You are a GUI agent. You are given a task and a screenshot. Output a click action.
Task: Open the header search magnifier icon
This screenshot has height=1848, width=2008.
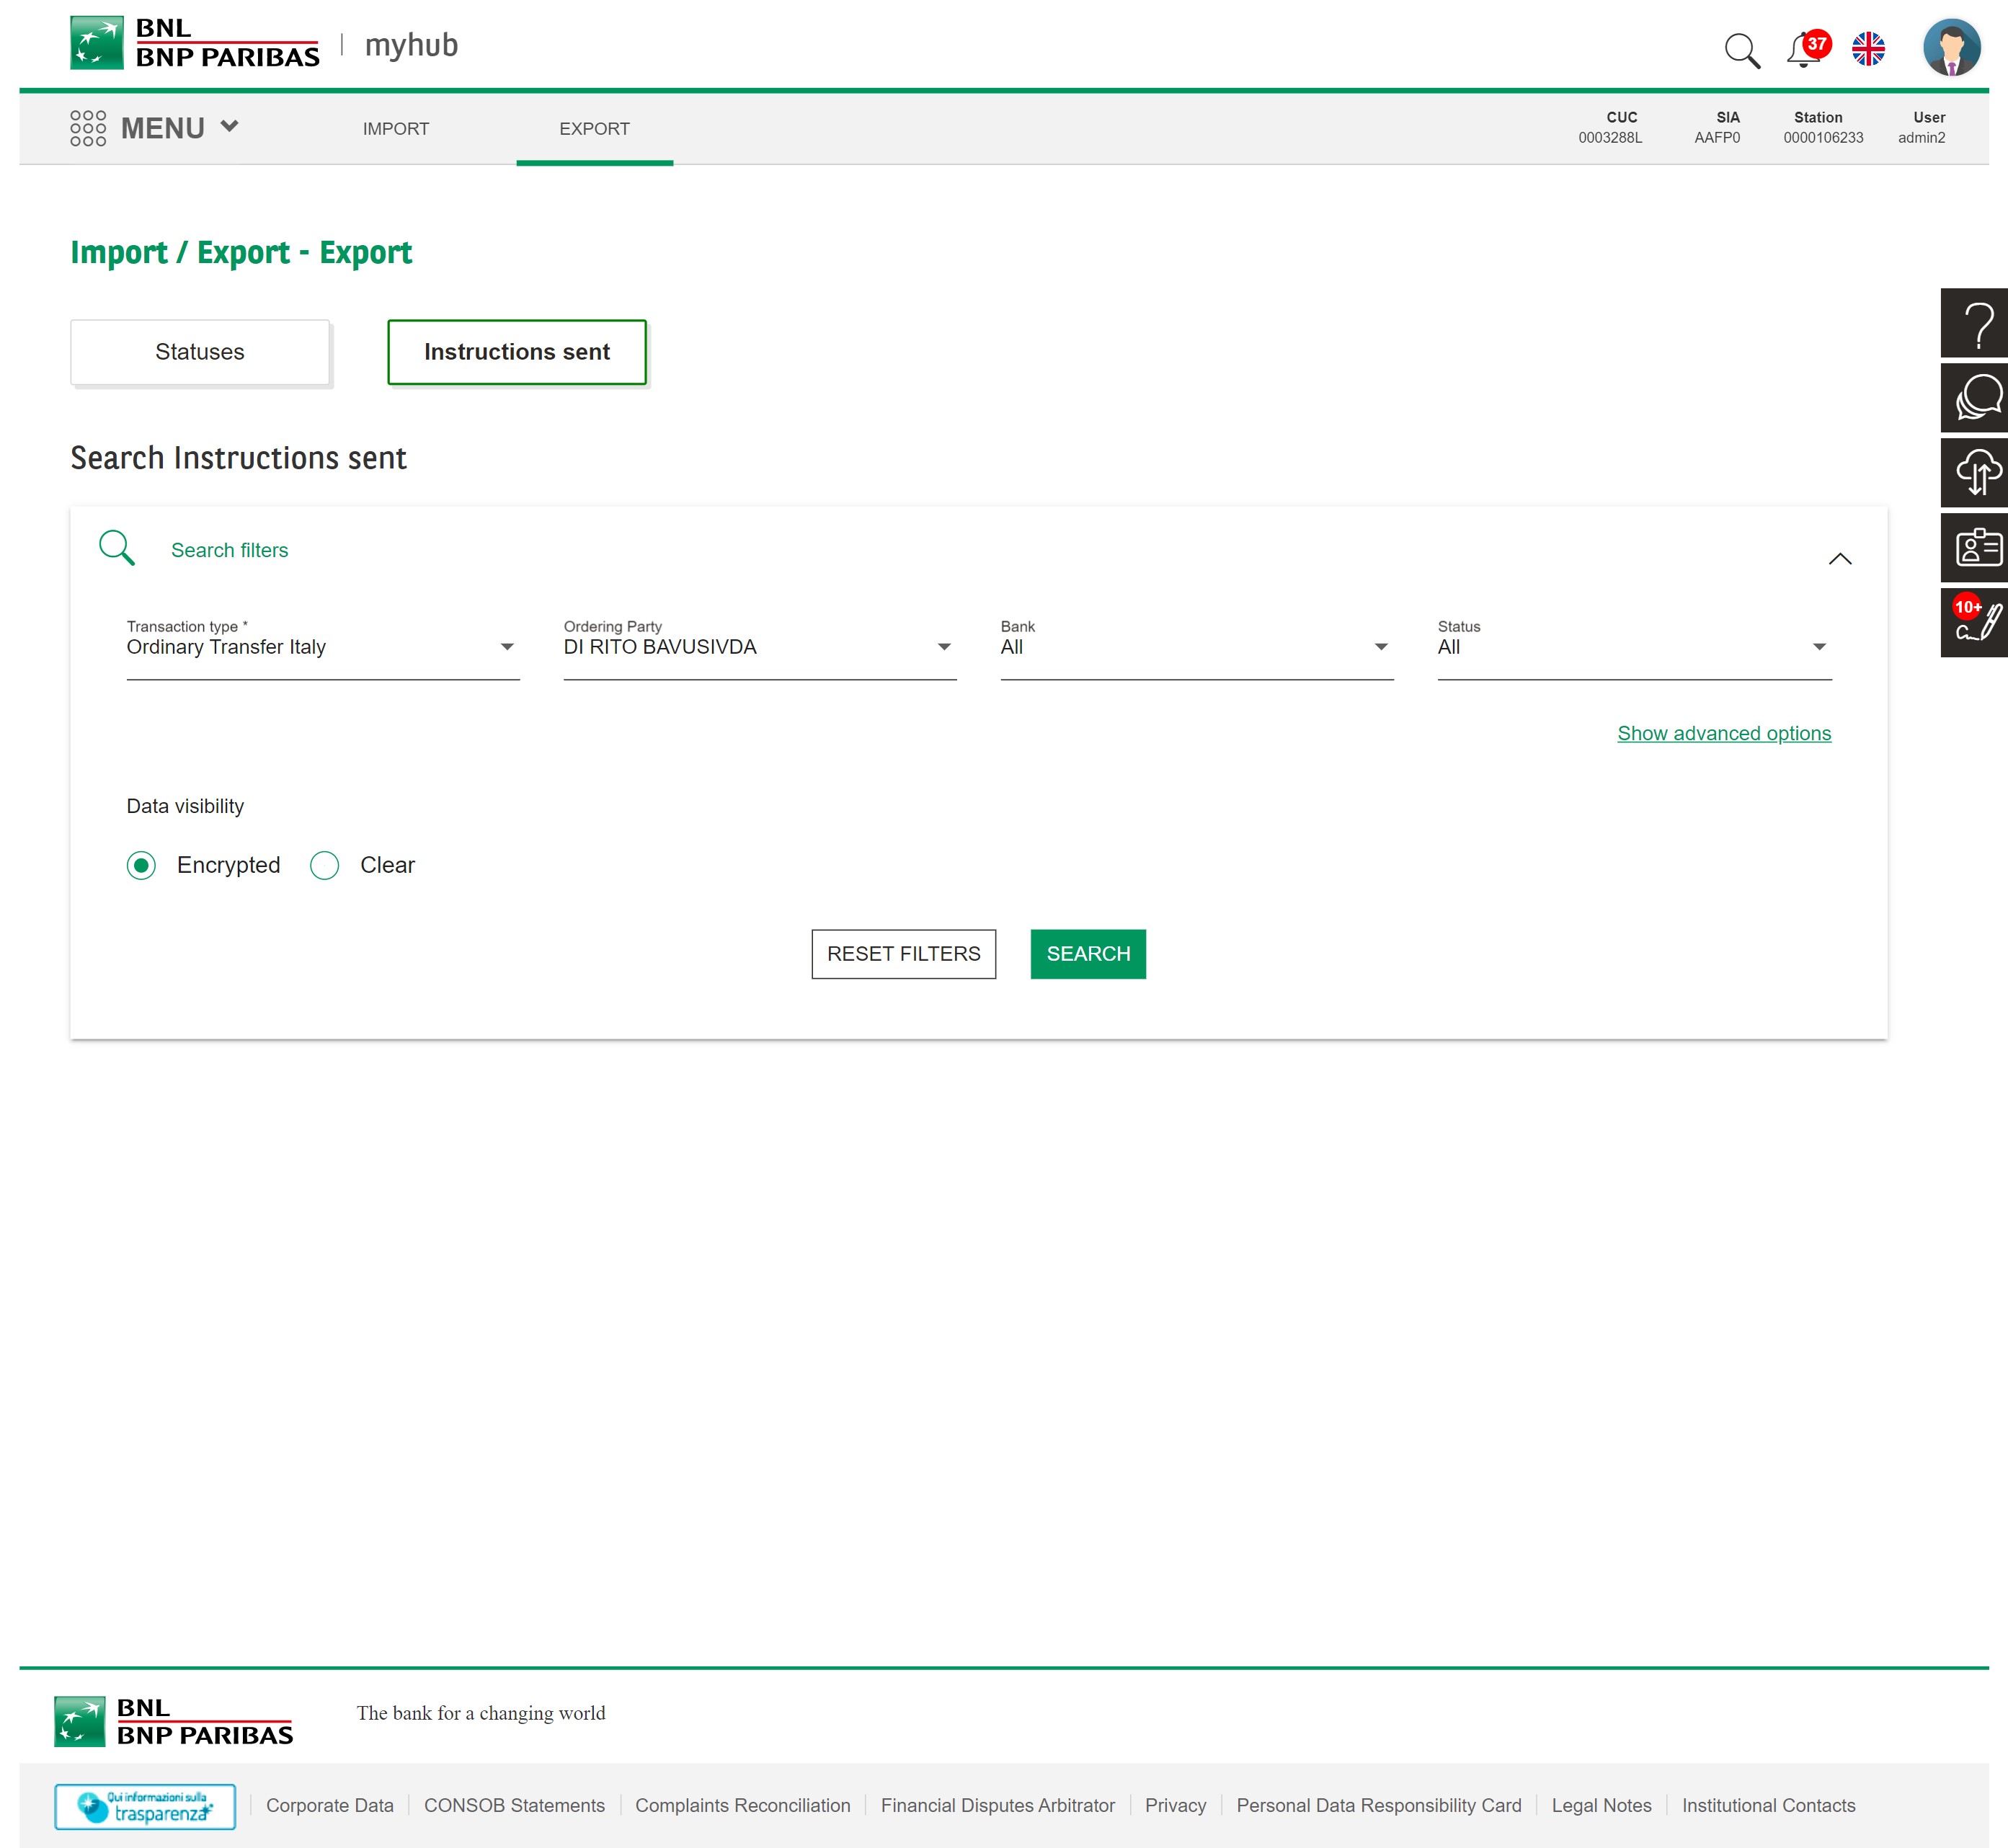pyautogui.click(x=1742, y=50)
